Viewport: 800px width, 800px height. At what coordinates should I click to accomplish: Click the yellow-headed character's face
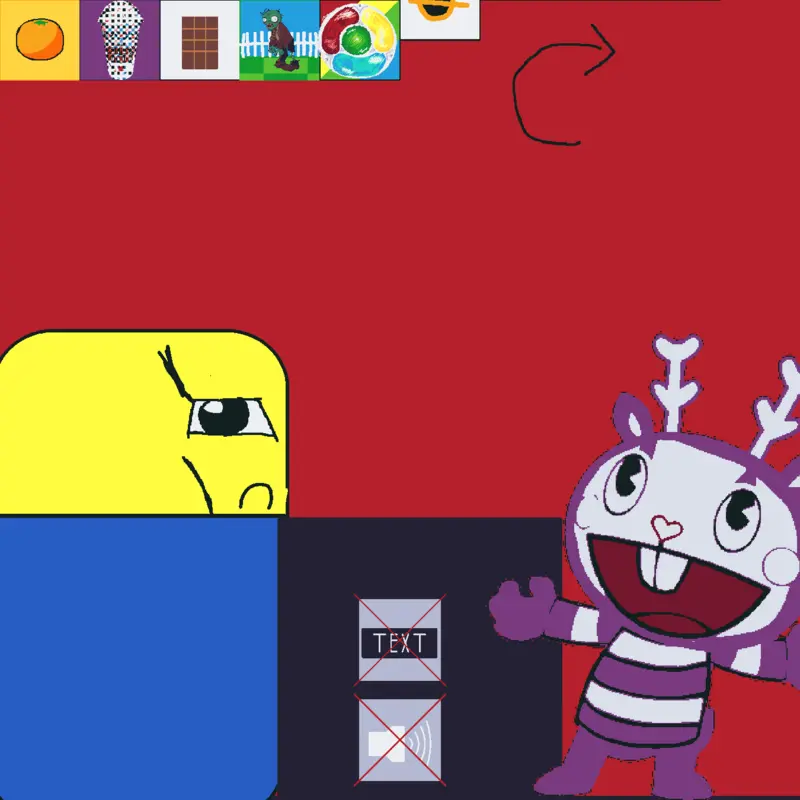[143, 423]
